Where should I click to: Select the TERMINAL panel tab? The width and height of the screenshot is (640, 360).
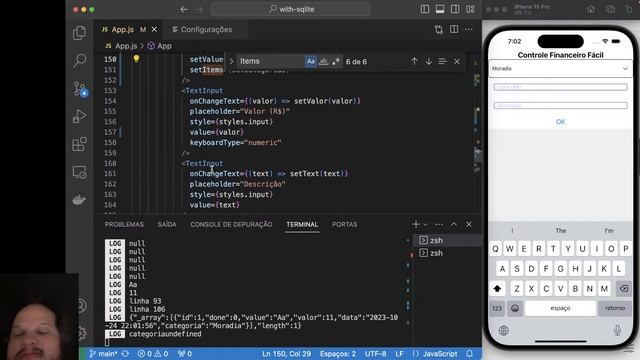pos(302,224)
